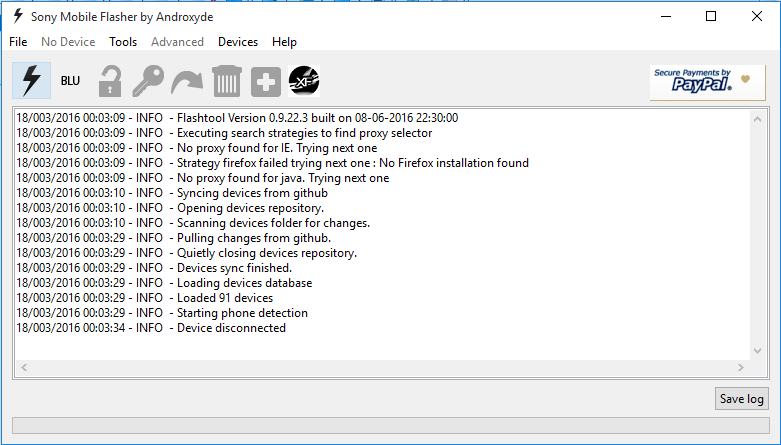Image resolution: width=781 pixels, height=445 pixels.
Task: Click the log scroll left arrow
Action: [24, 367]
